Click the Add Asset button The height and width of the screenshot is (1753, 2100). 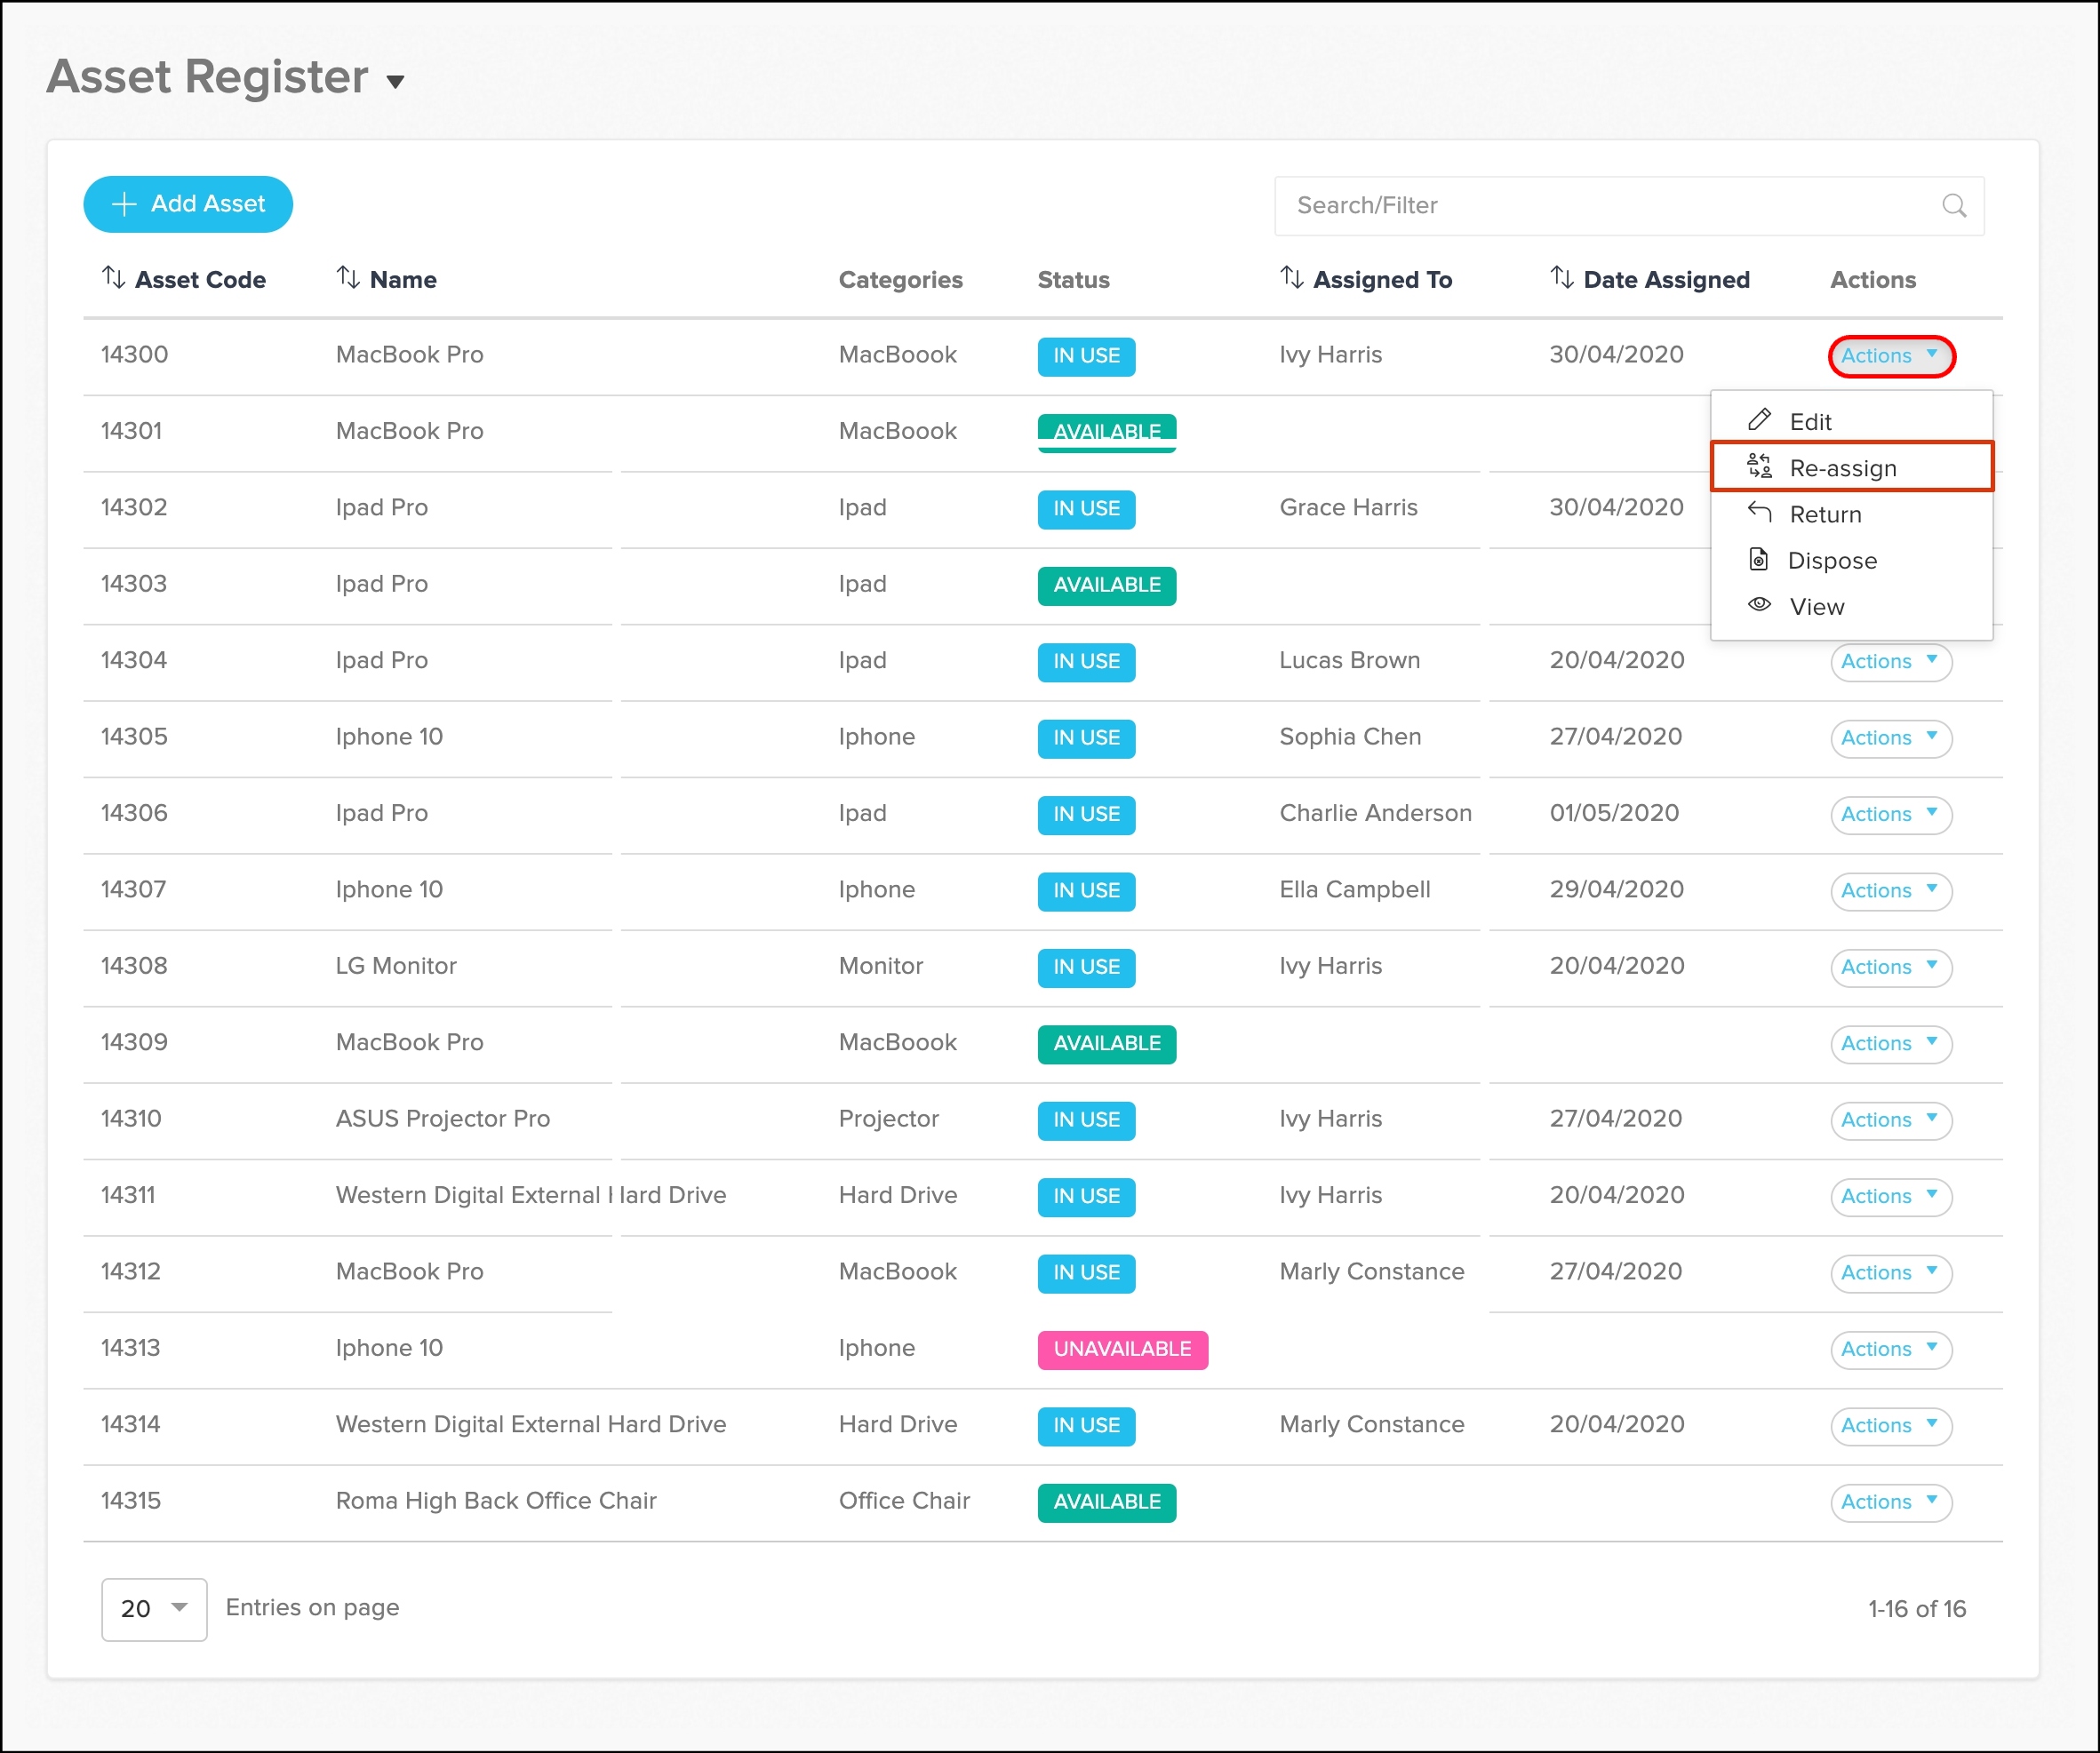pyautogui.click(x=188, y=204)
